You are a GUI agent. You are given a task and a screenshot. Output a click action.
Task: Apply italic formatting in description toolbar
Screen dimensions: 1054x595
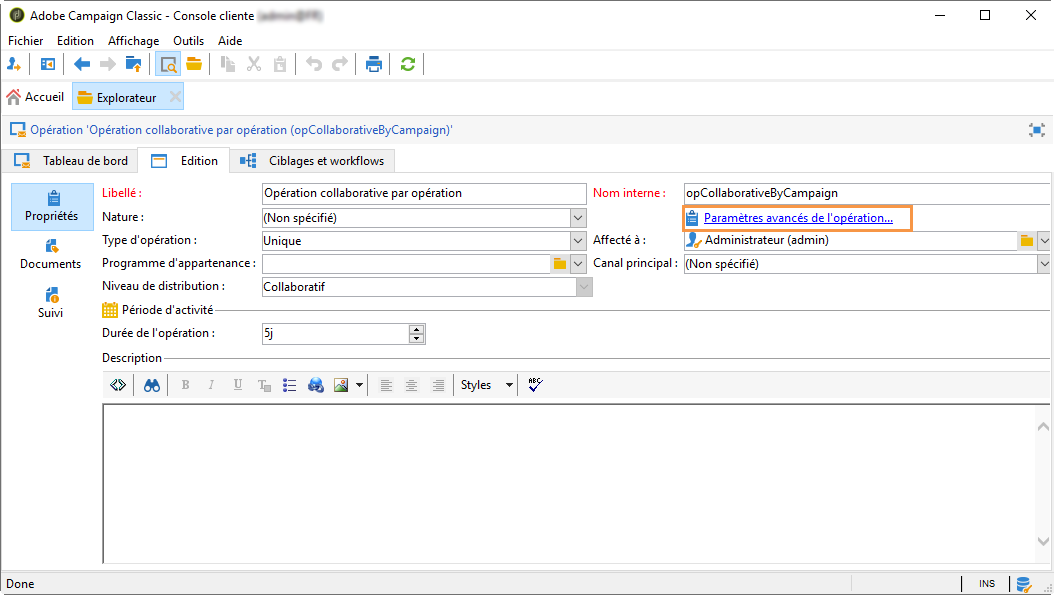pos(211,385)
